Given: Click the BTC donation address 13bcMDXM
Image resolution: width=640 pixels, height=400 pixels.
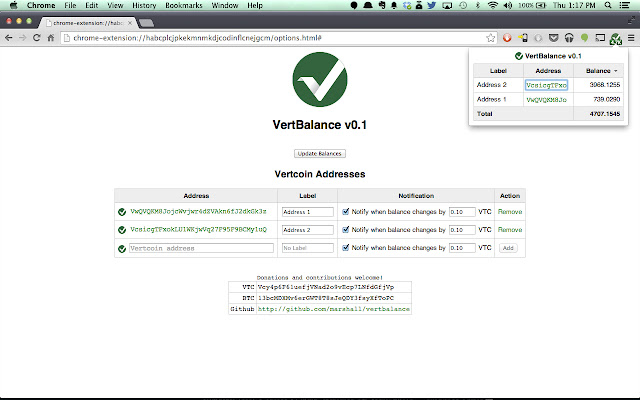Looking at the screenshot, I should [x=326, y=298].
